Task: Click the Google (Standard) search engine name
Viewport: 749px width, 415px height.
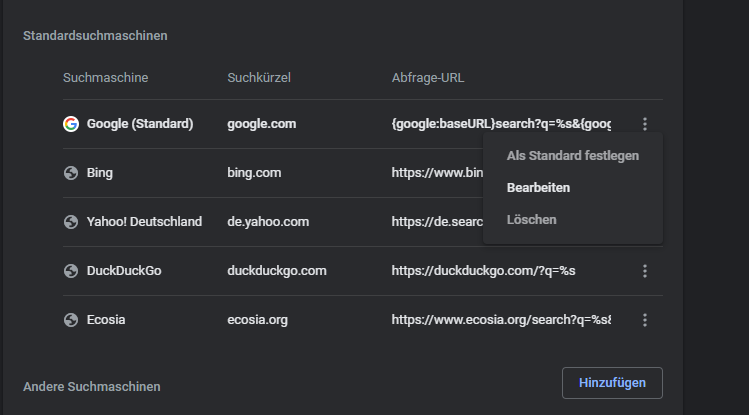Action: pos(140,124)
